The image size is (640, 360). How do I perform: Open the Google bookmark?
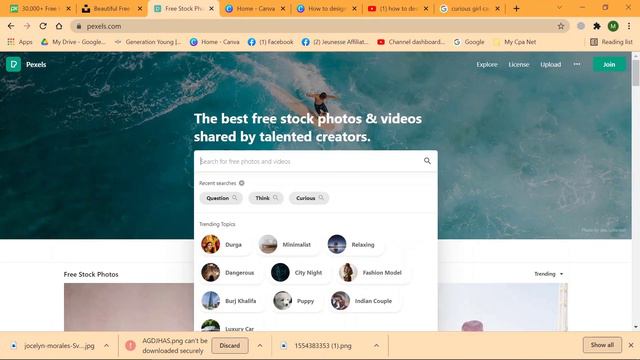pyautogui.click(x=469, y=42)
